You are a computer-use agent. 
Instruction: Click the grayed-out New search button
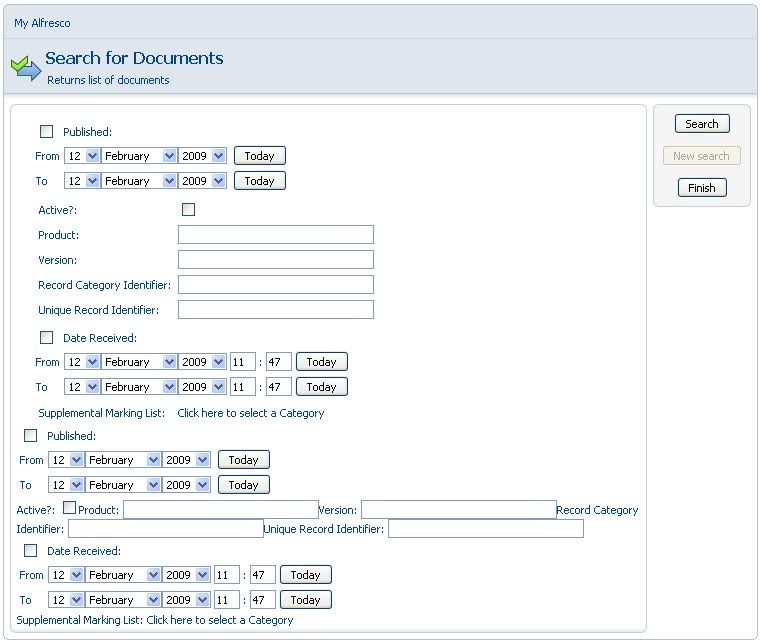coord(701,156)
